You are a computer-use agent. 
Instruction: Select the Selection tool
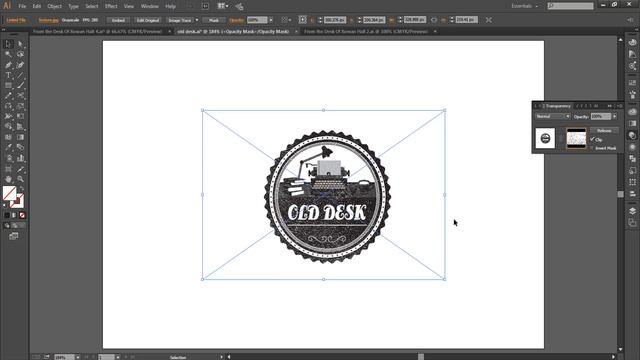coord(8,44)
